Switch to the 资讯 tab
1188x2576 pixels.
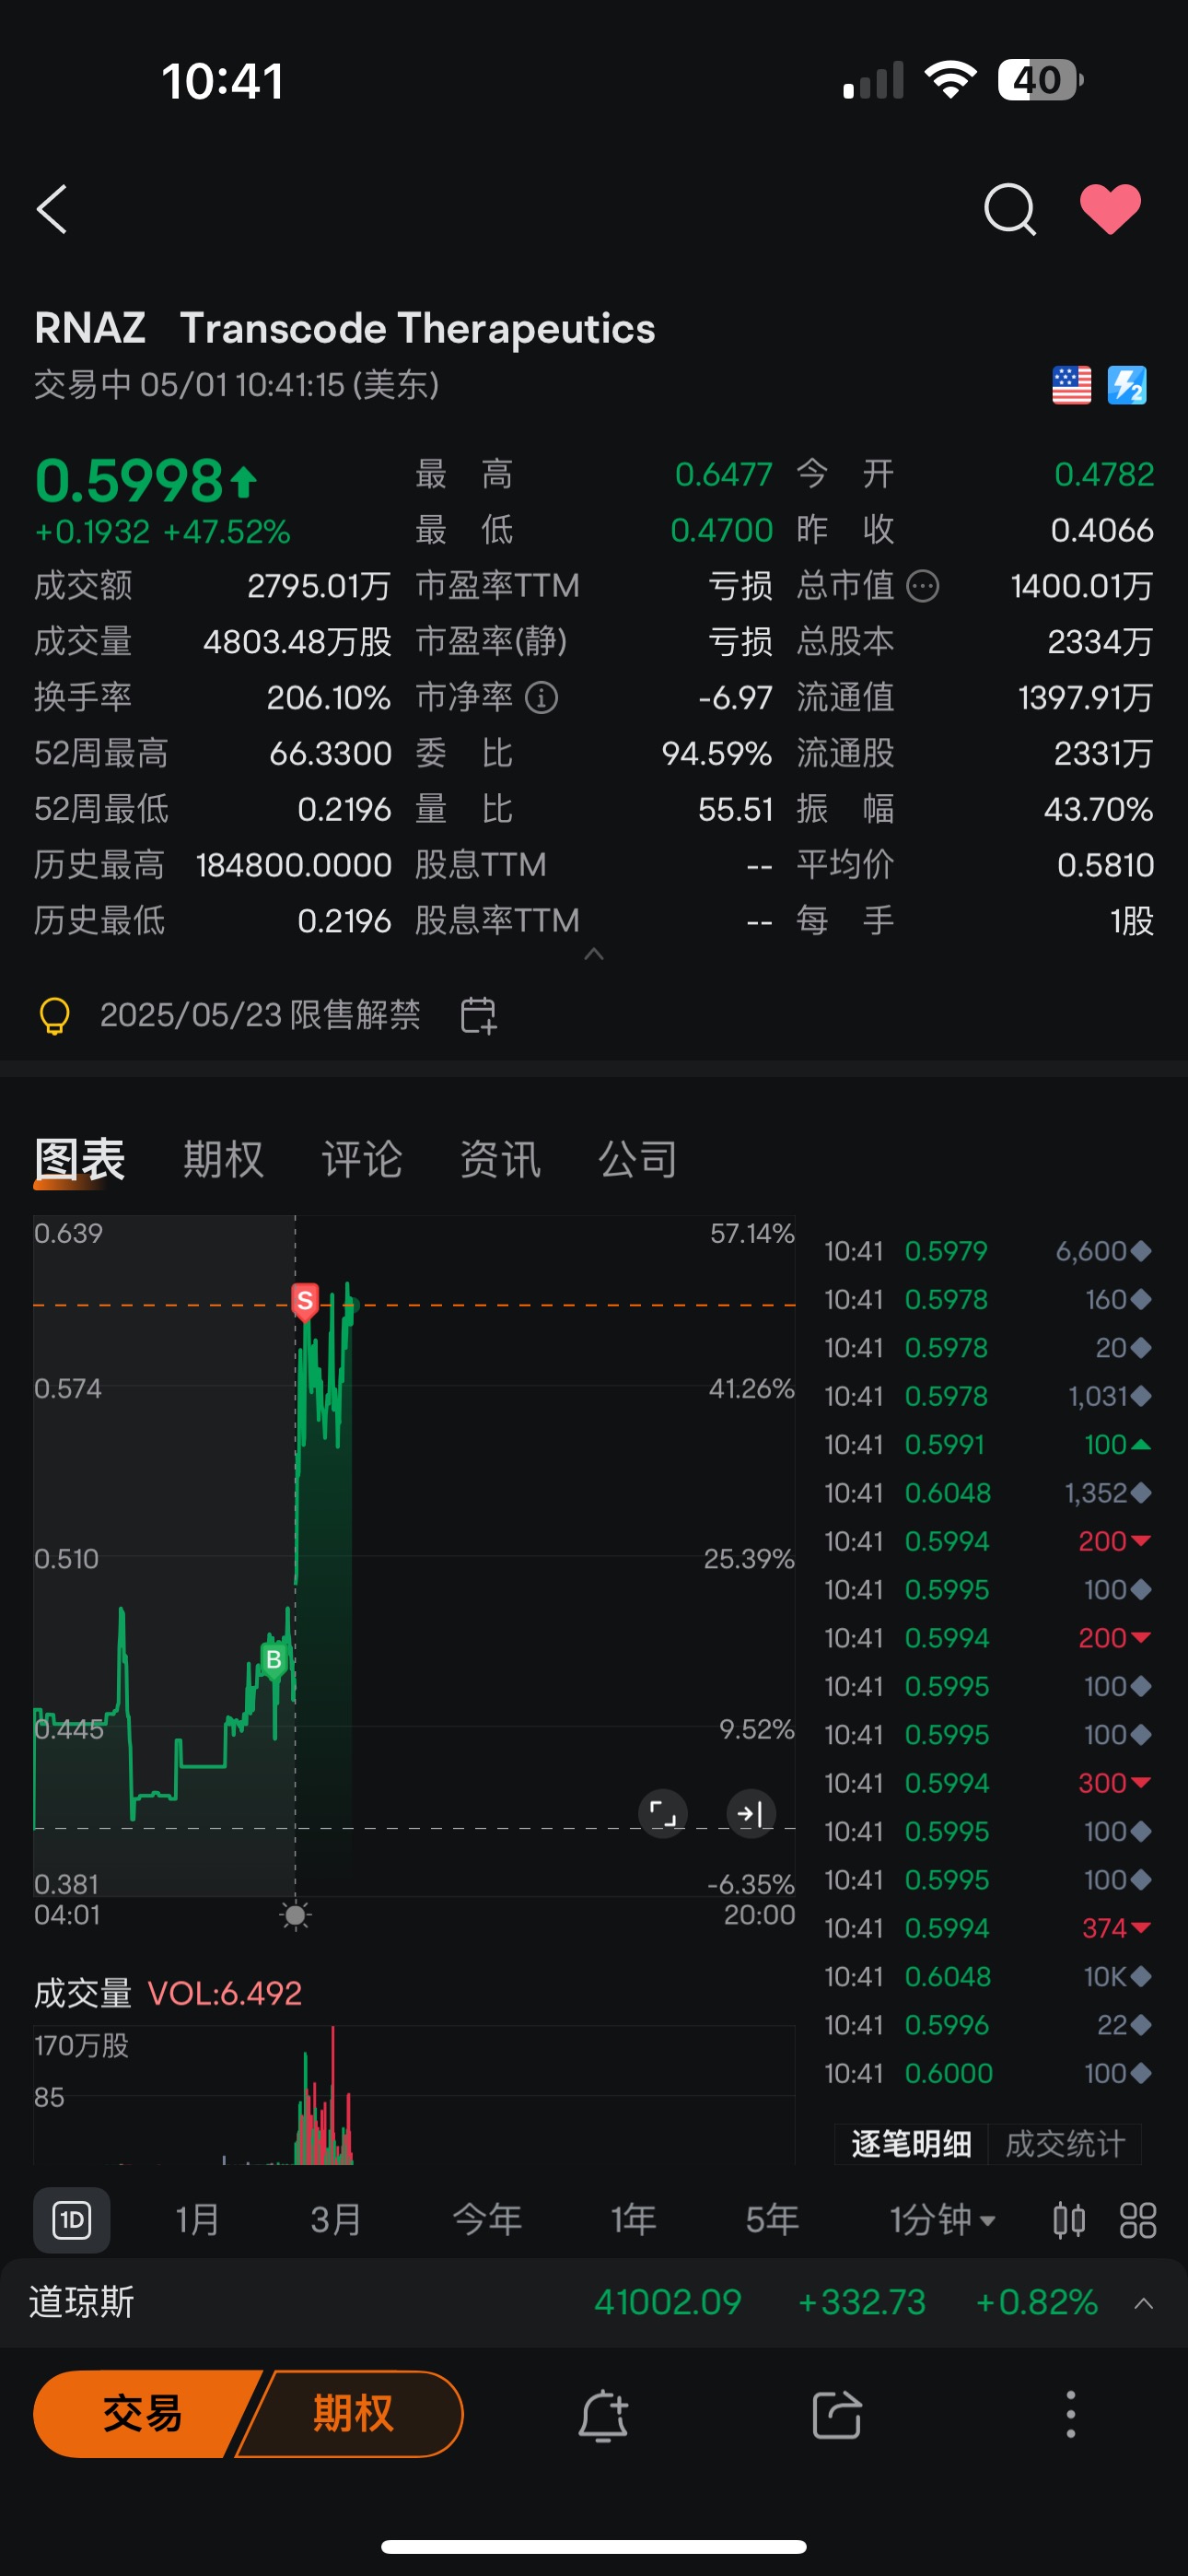(499, 1160)
